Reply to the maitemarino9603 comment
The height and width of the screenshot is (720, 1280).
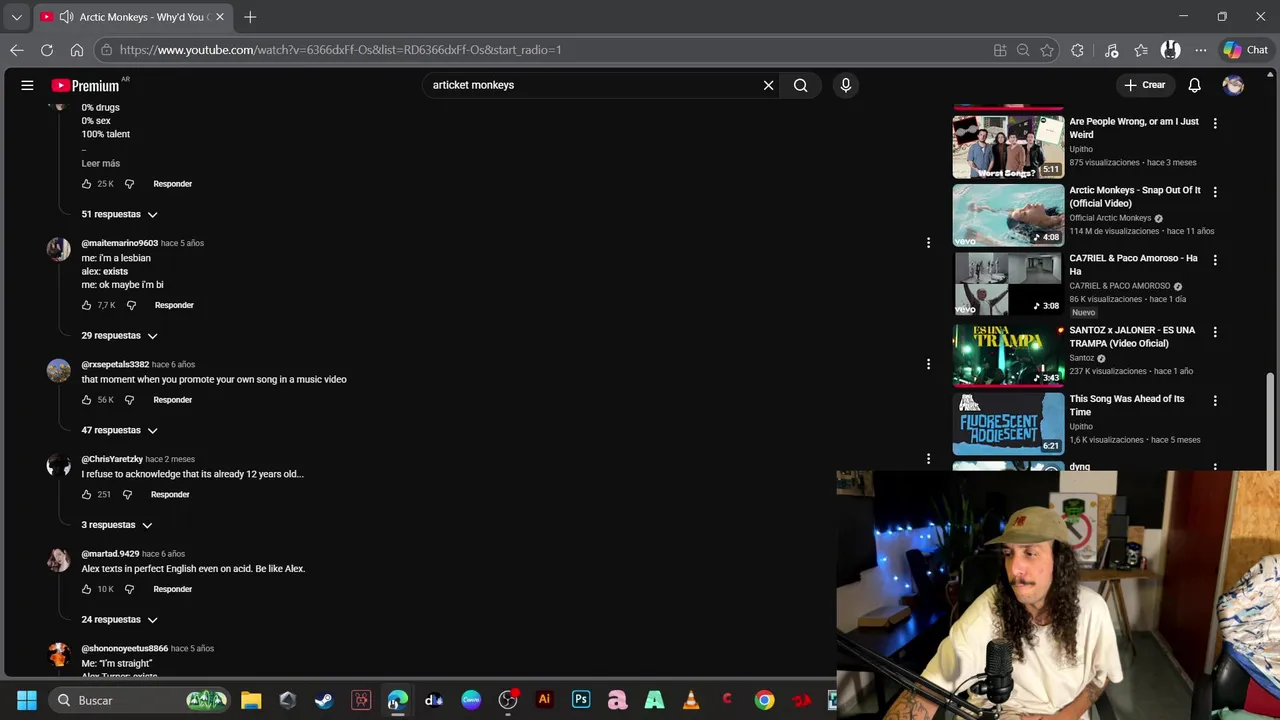point(174,305)
